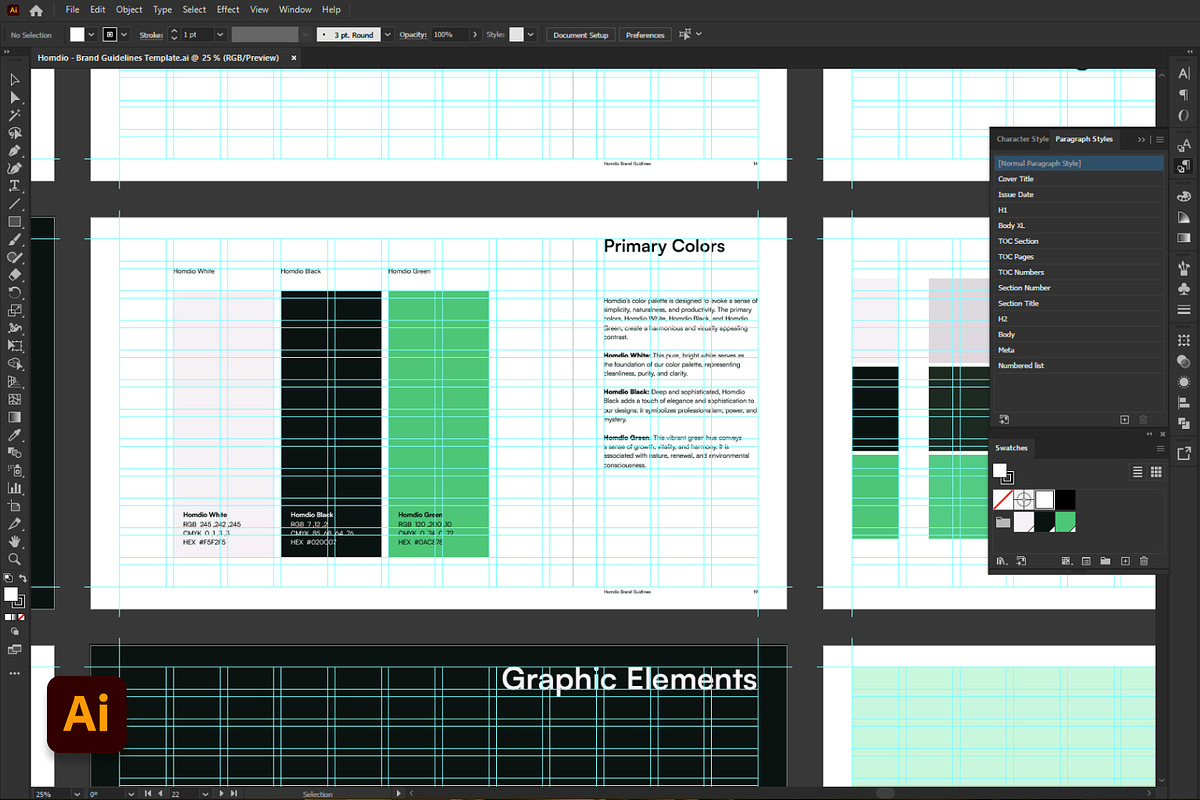Viewport: 1200px width, 800px height.
Task: Open Swatch Libraries menu in Swatches panel
Action: (1001, 561)
